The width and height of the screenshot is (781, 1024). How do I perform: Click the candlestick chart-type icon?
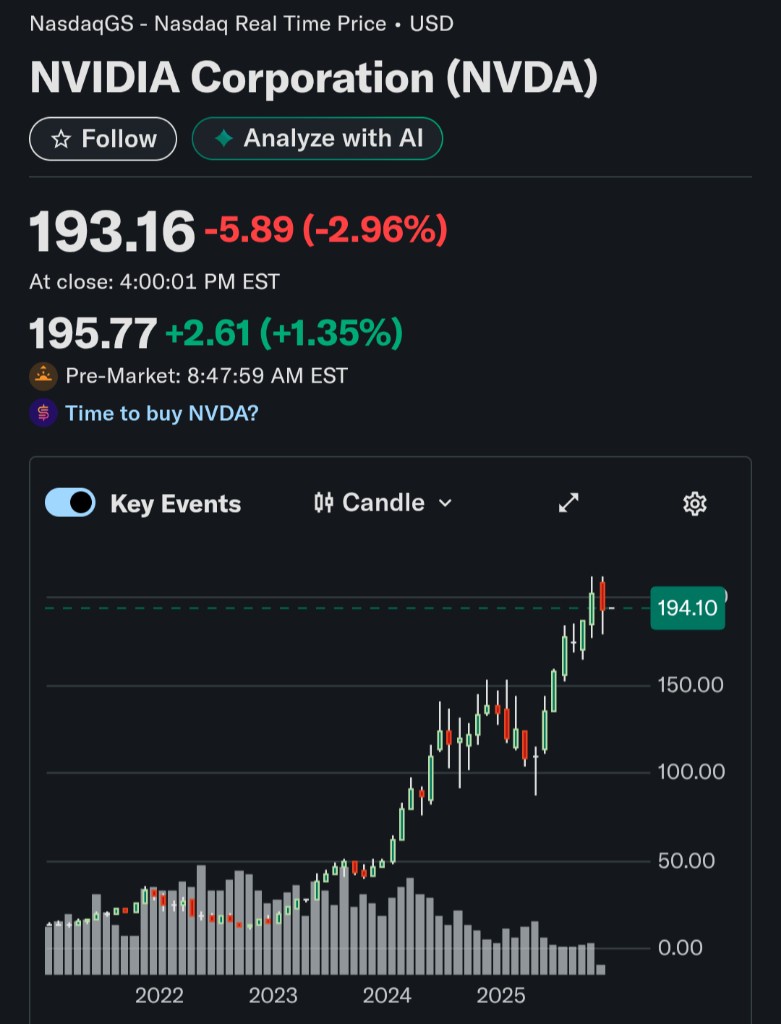(323, 503)
